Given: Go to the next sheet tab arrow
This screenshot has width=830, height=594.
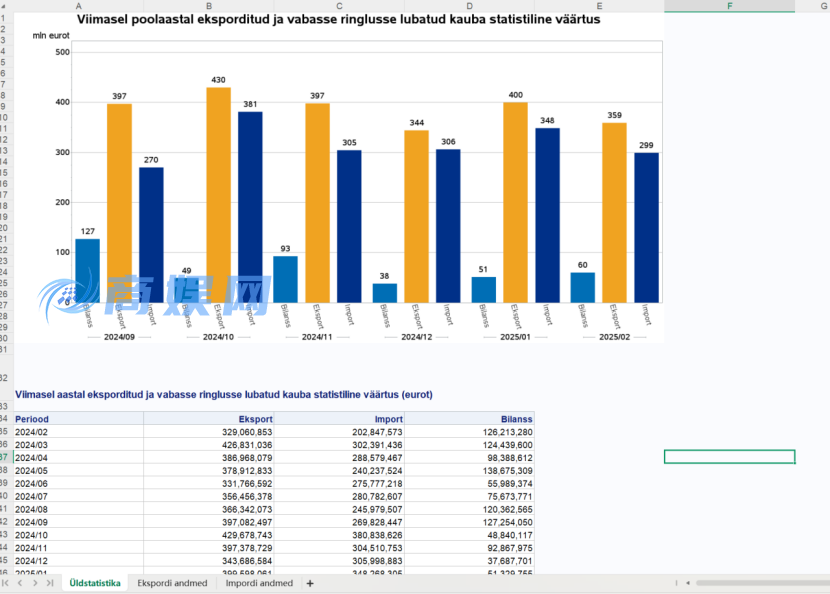Looking at the screenshot, I should (x=35, y=583).
